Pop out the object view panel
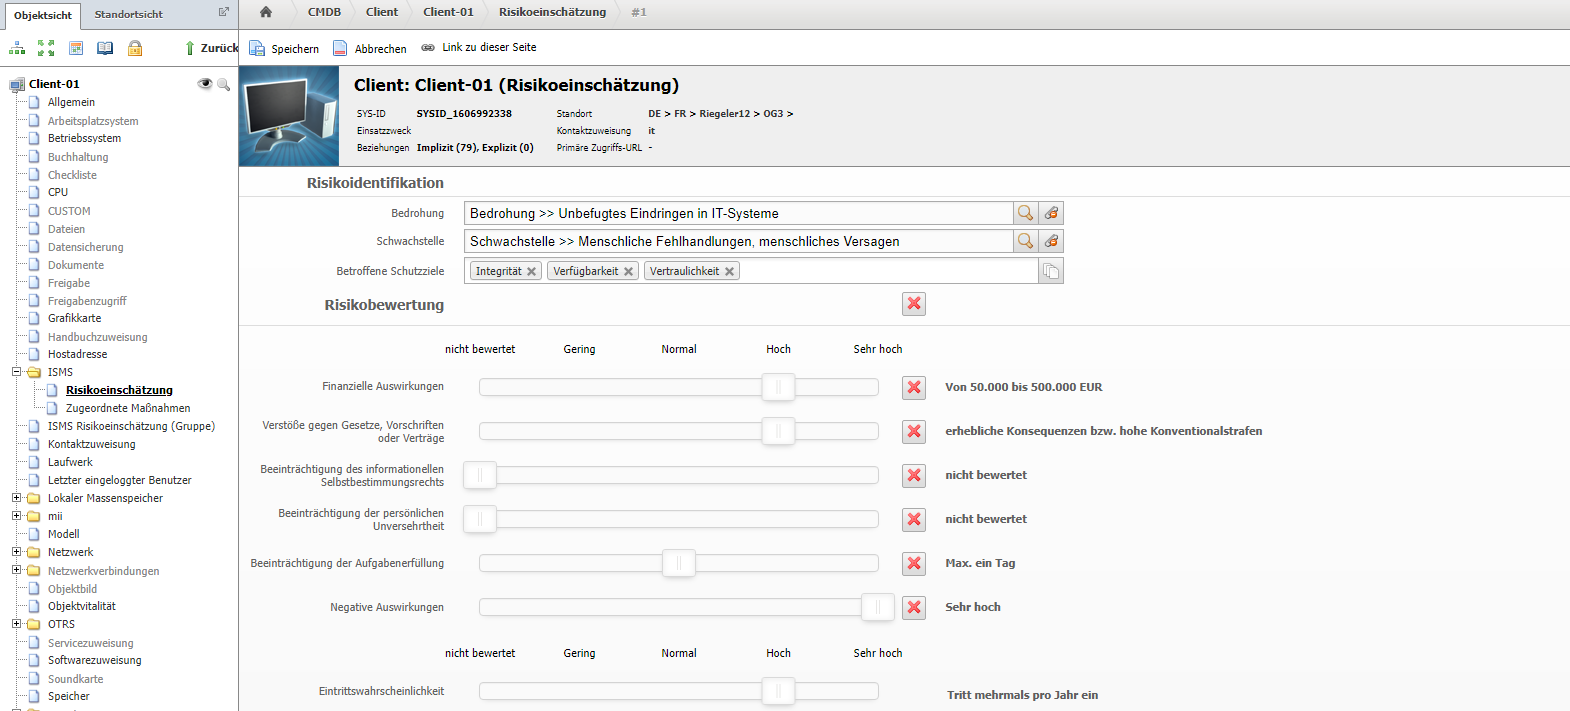The width and height of the screenshot is (1570, 711). 224,12
